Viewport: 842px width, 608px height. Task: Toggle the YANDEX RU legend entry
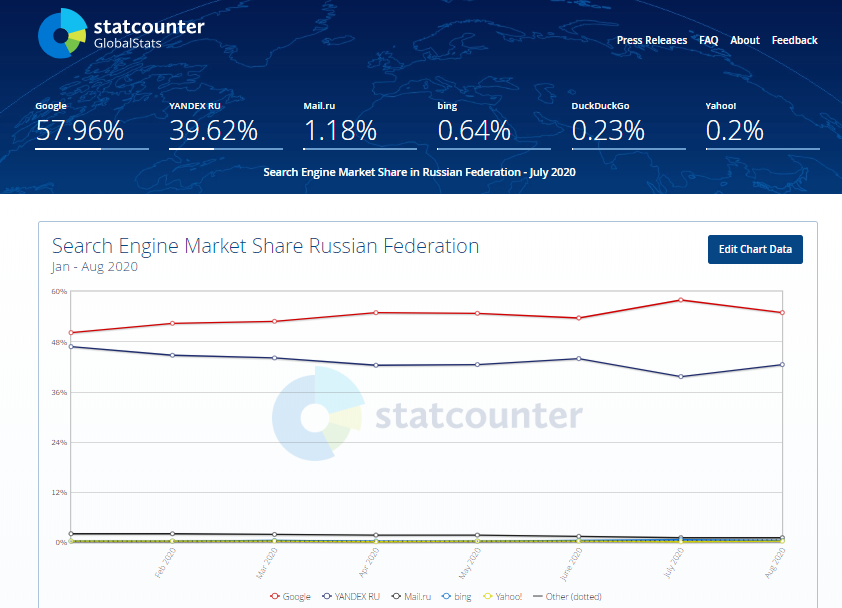point(351,596)
